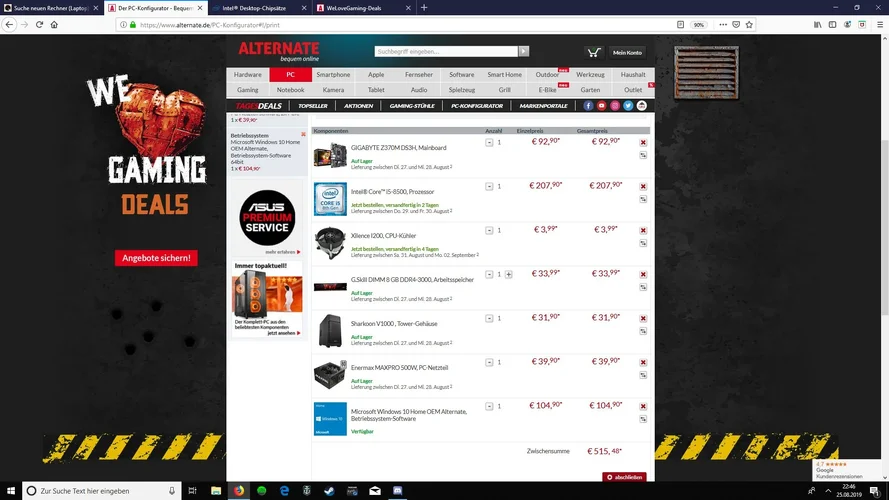889x500 pixels.
Task: Bookmark this page with star icon
Action: pos(749,24)
